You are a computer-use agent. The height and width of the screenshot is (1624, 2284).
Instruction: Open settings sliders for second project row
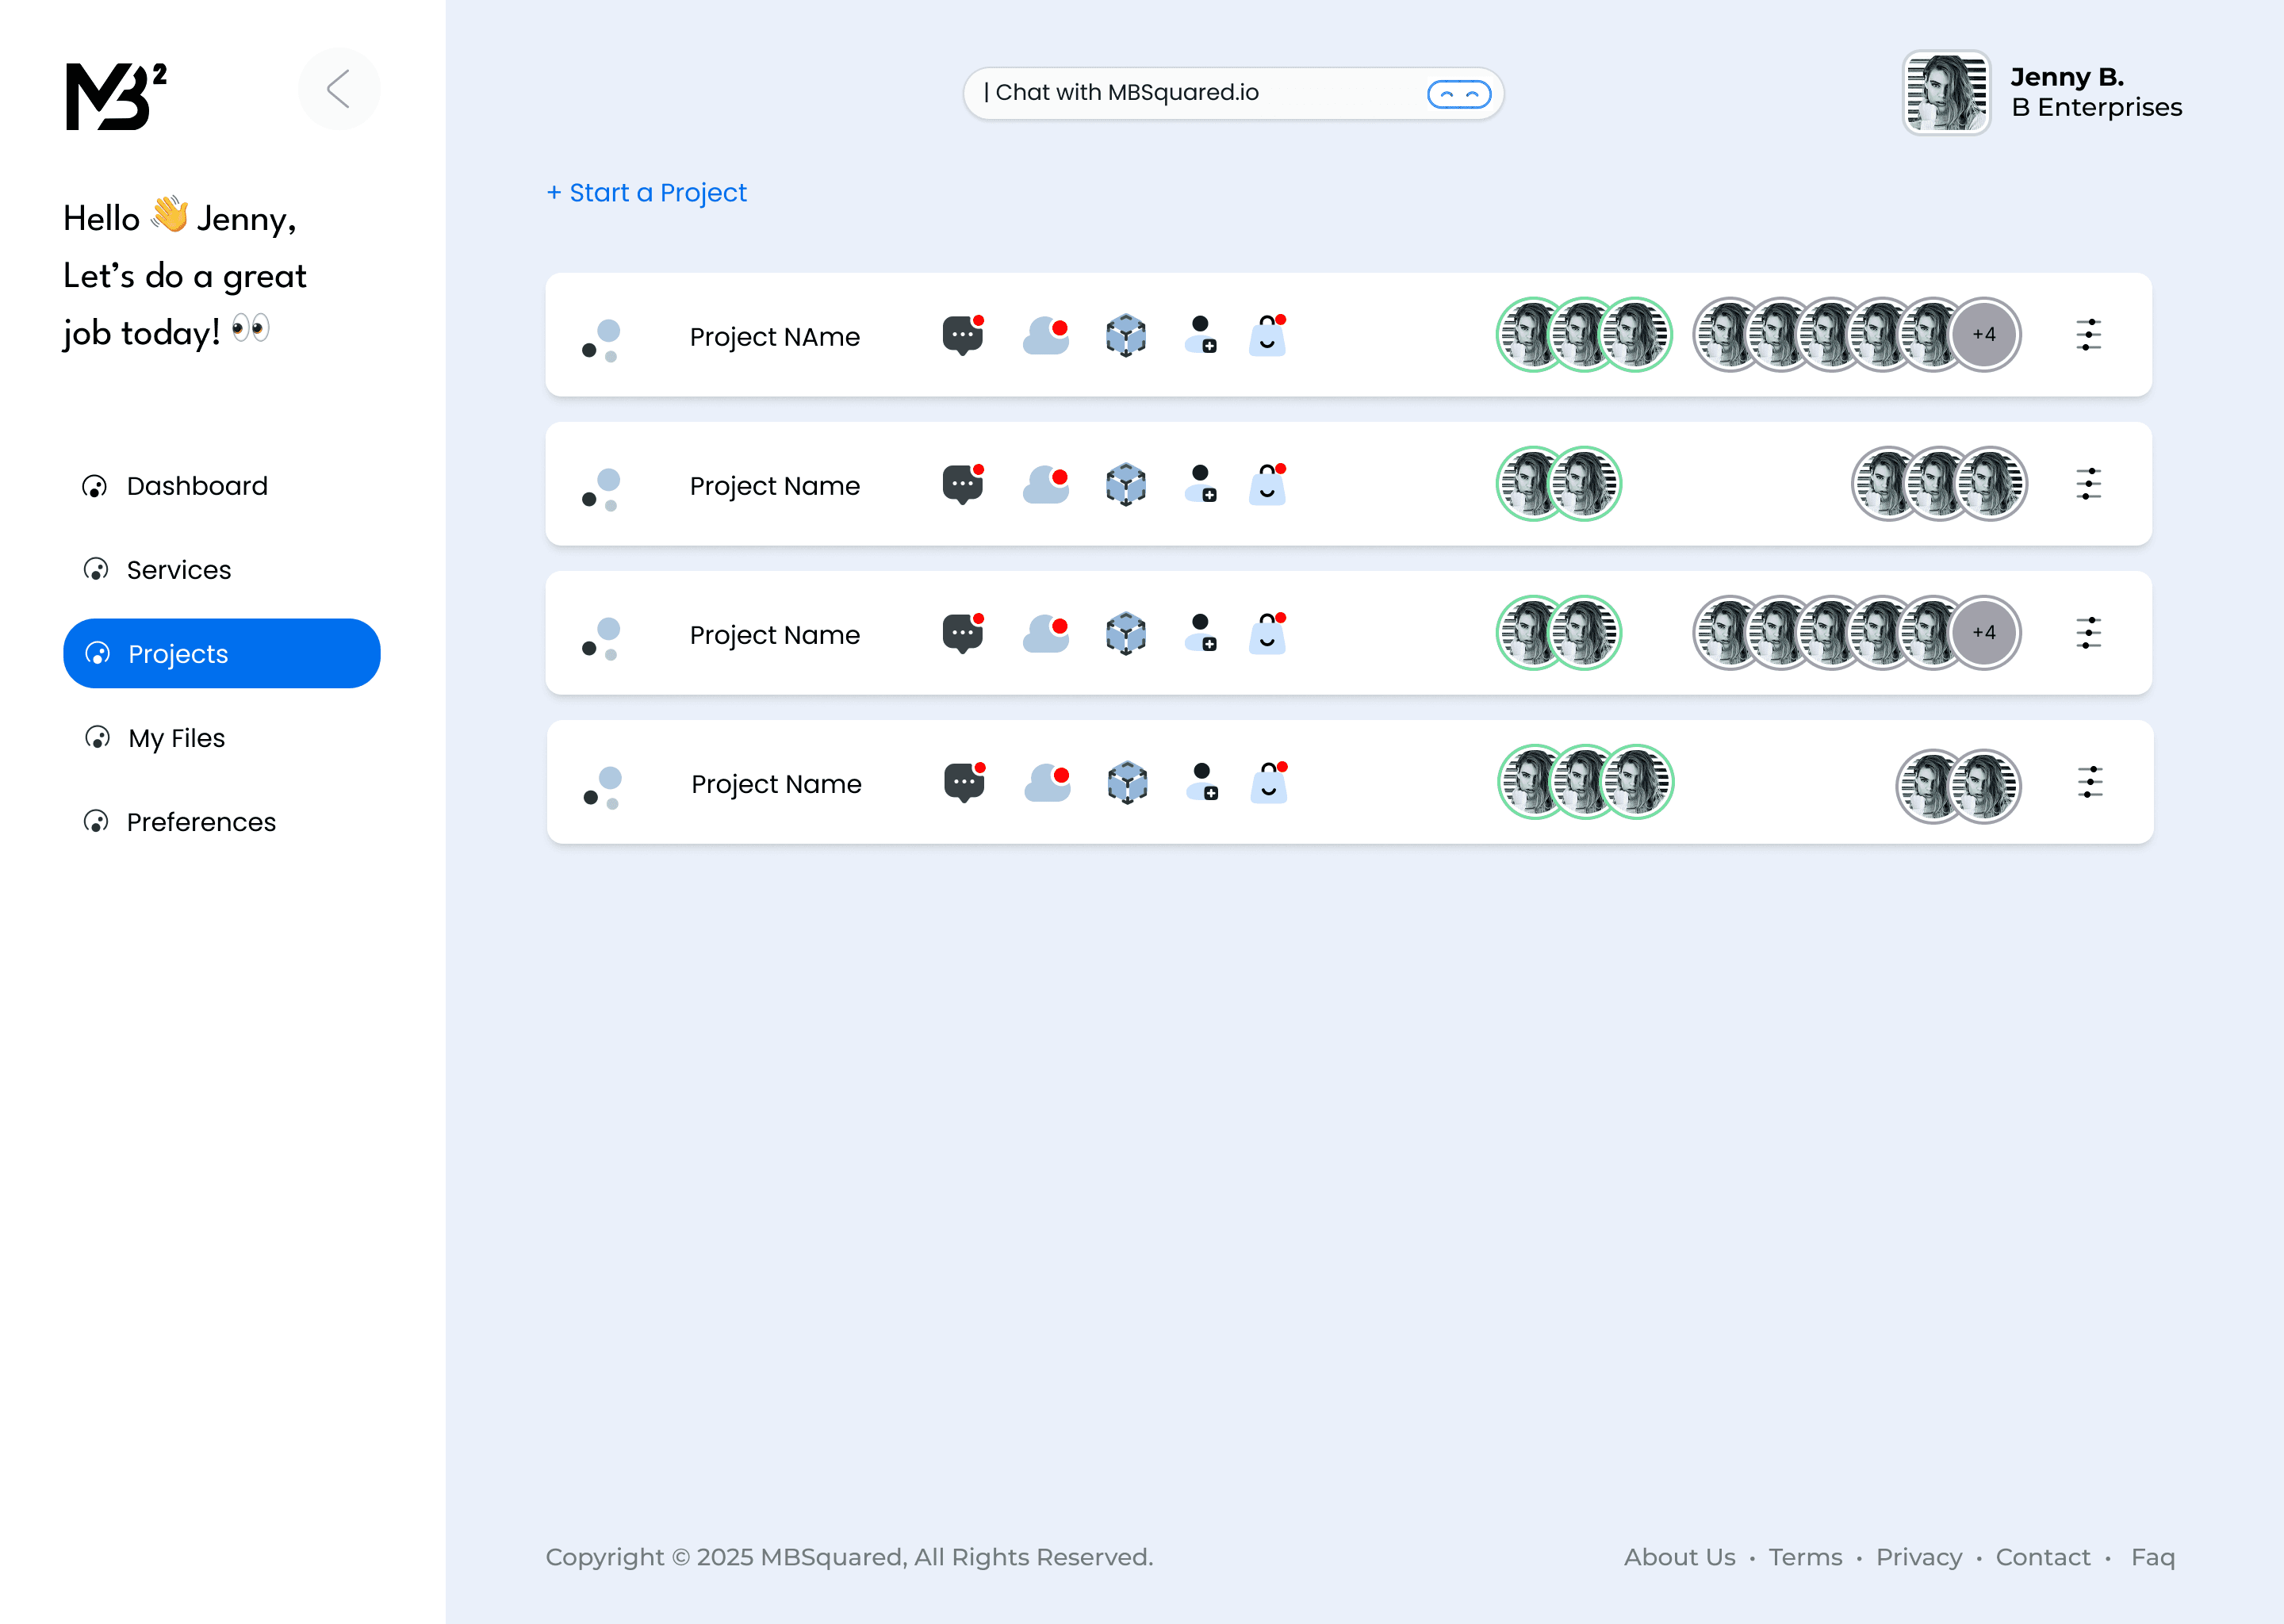click(x=2088, y=484)
